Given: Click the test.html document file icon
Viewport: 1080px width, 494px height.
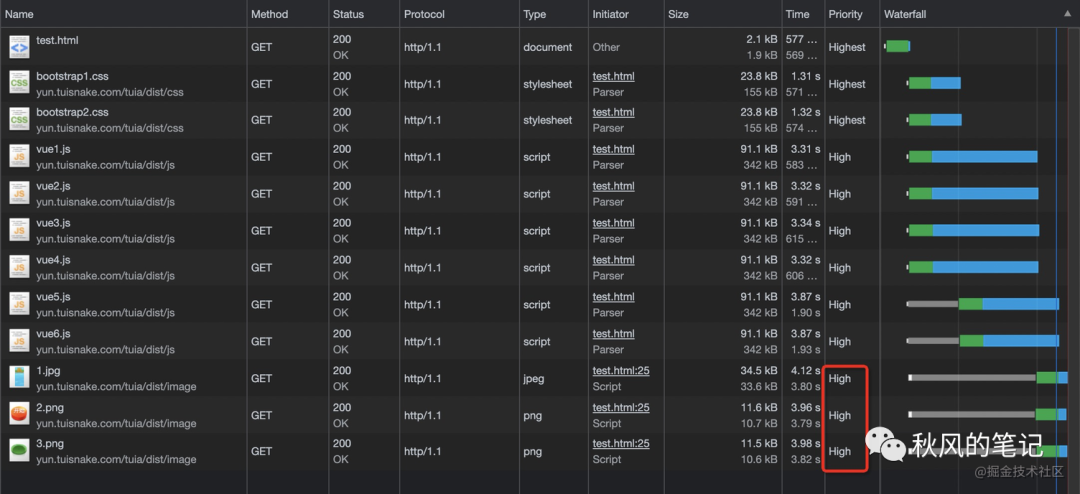Looking at the screenshot, I should tap(19, 47).
